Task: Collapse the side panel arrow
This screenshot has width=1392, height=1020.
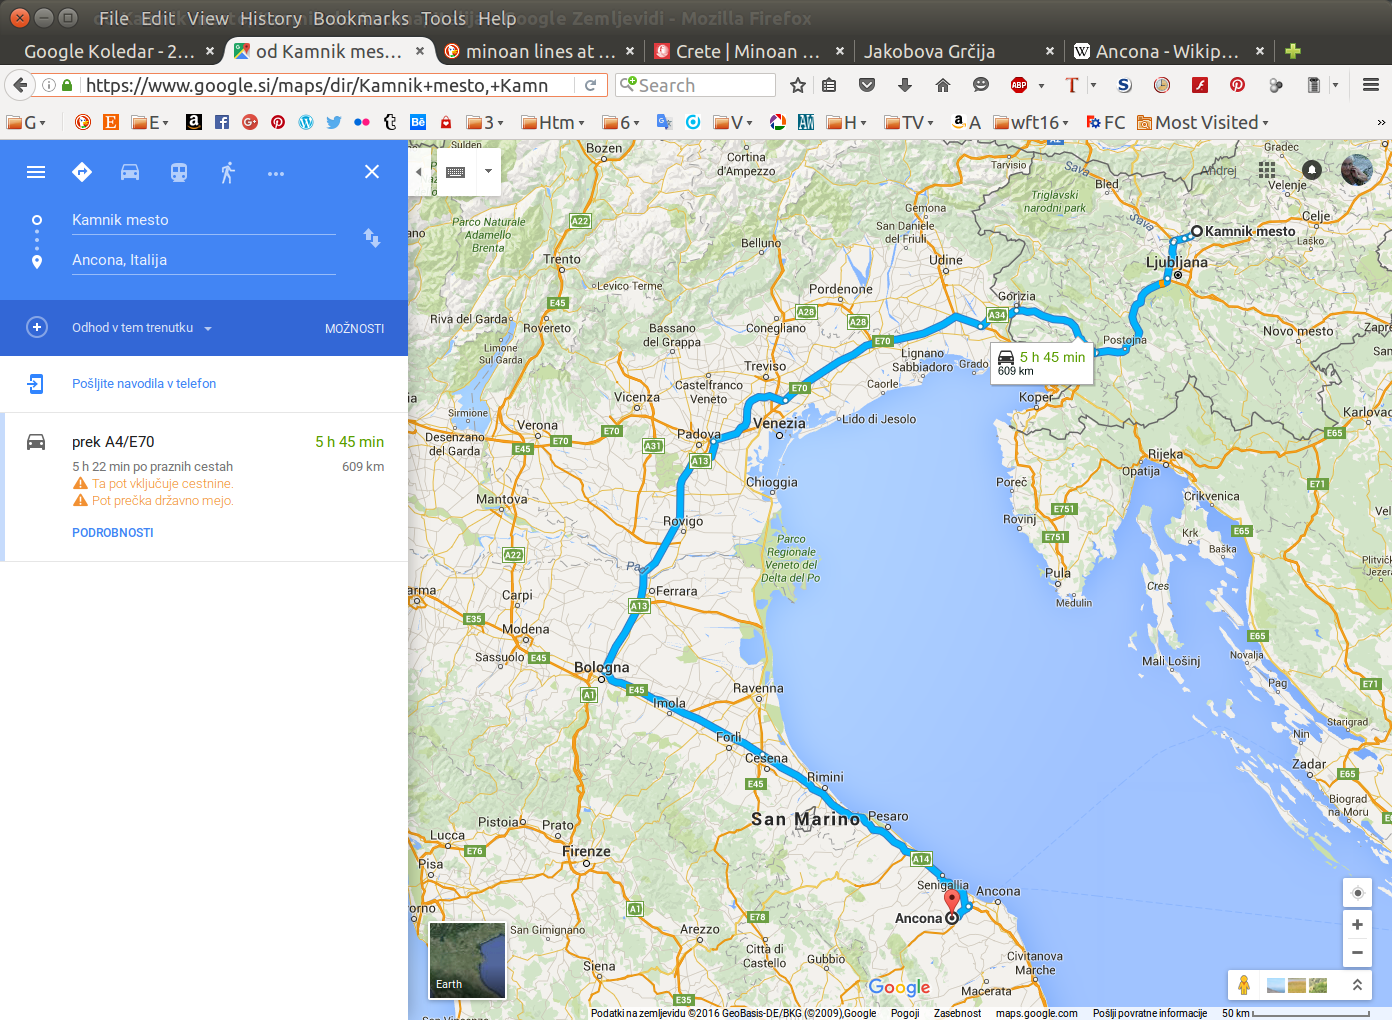Action: 419,172
